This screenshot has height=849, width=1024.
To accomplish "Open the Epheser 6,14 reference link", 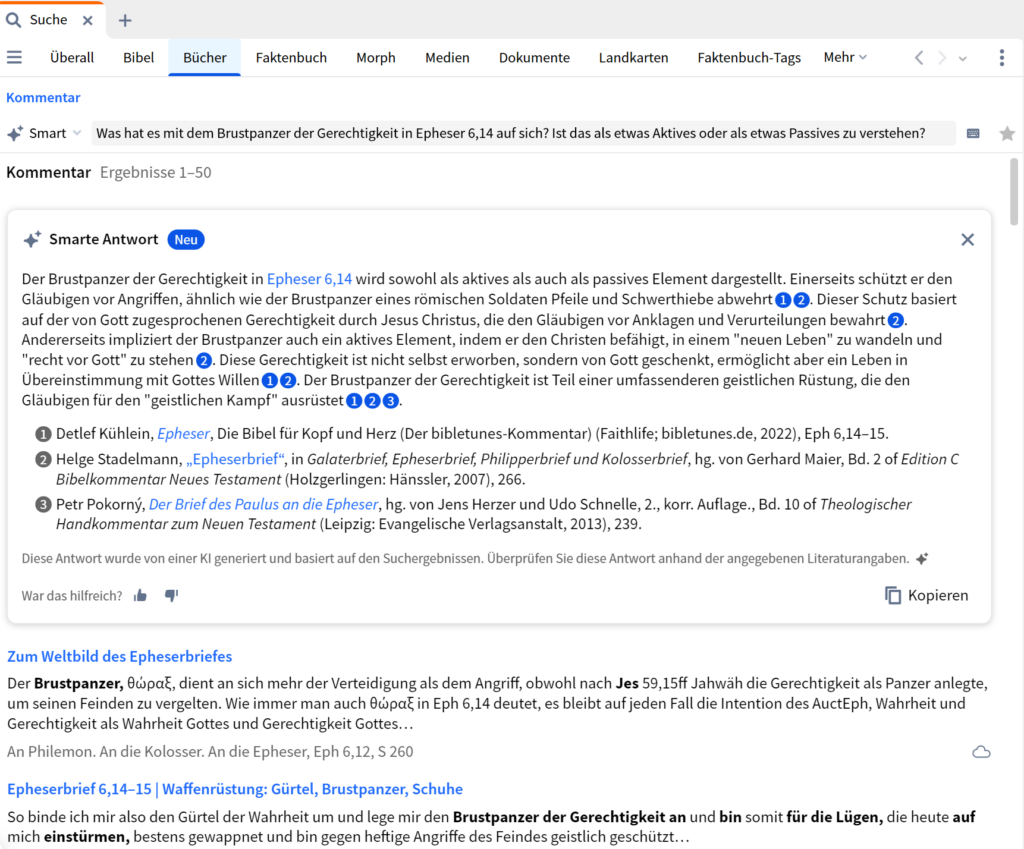I will pyautogui.click(x=310, y=279).
